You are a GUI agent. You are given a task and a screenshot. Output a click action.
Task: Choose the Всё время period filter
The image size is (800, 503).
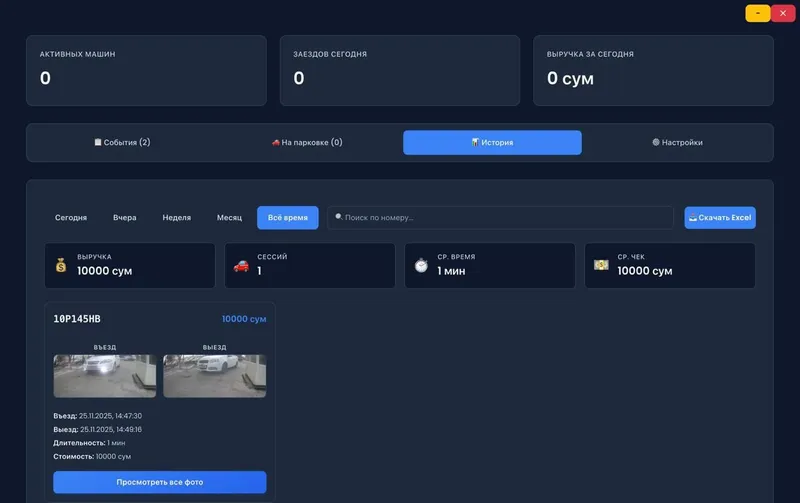click(x=288, y=217)
